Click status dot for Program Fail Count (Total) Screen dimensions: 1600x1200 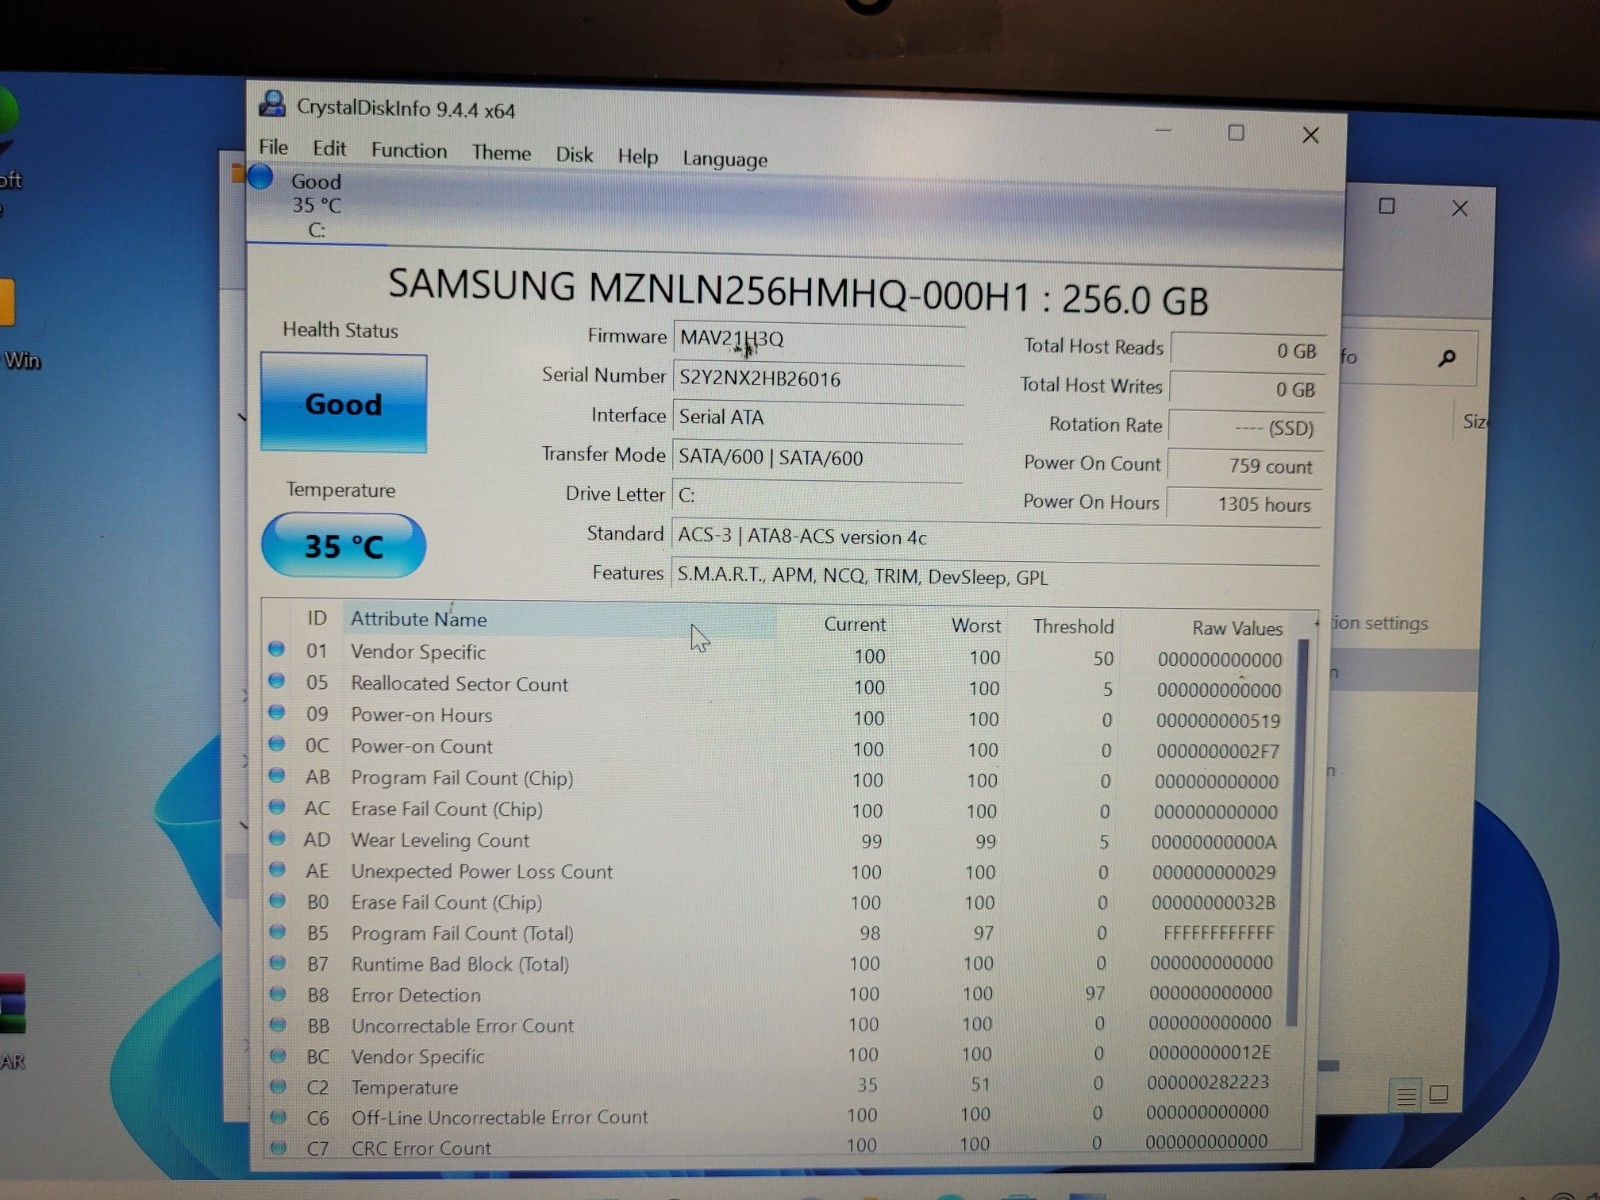[x=277, y=931]
